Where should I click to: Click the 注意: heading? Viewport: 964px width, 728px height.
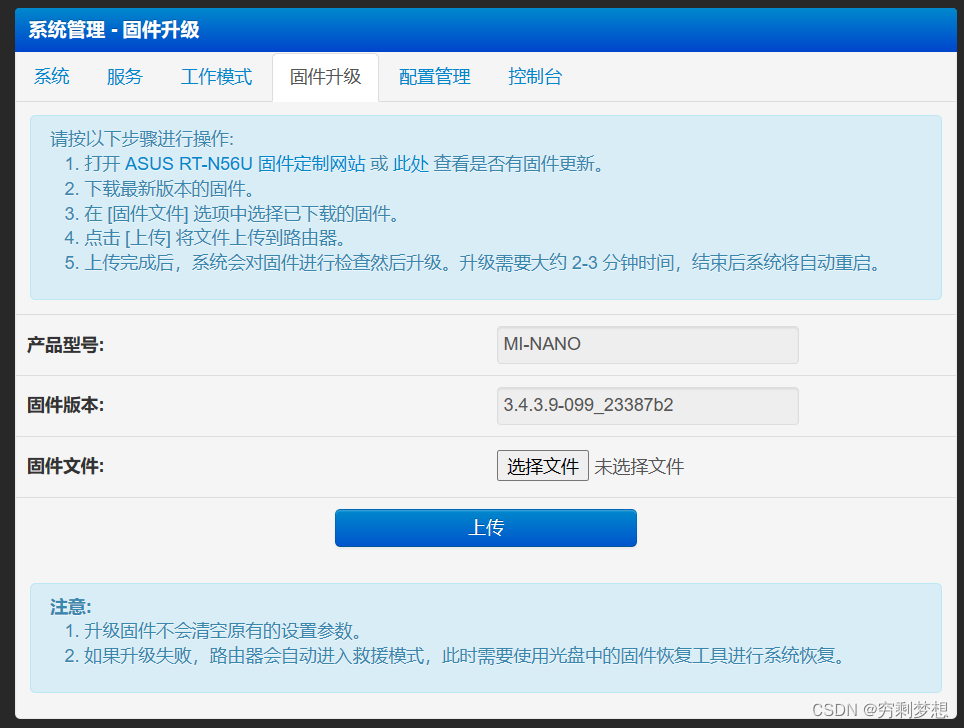71,607
